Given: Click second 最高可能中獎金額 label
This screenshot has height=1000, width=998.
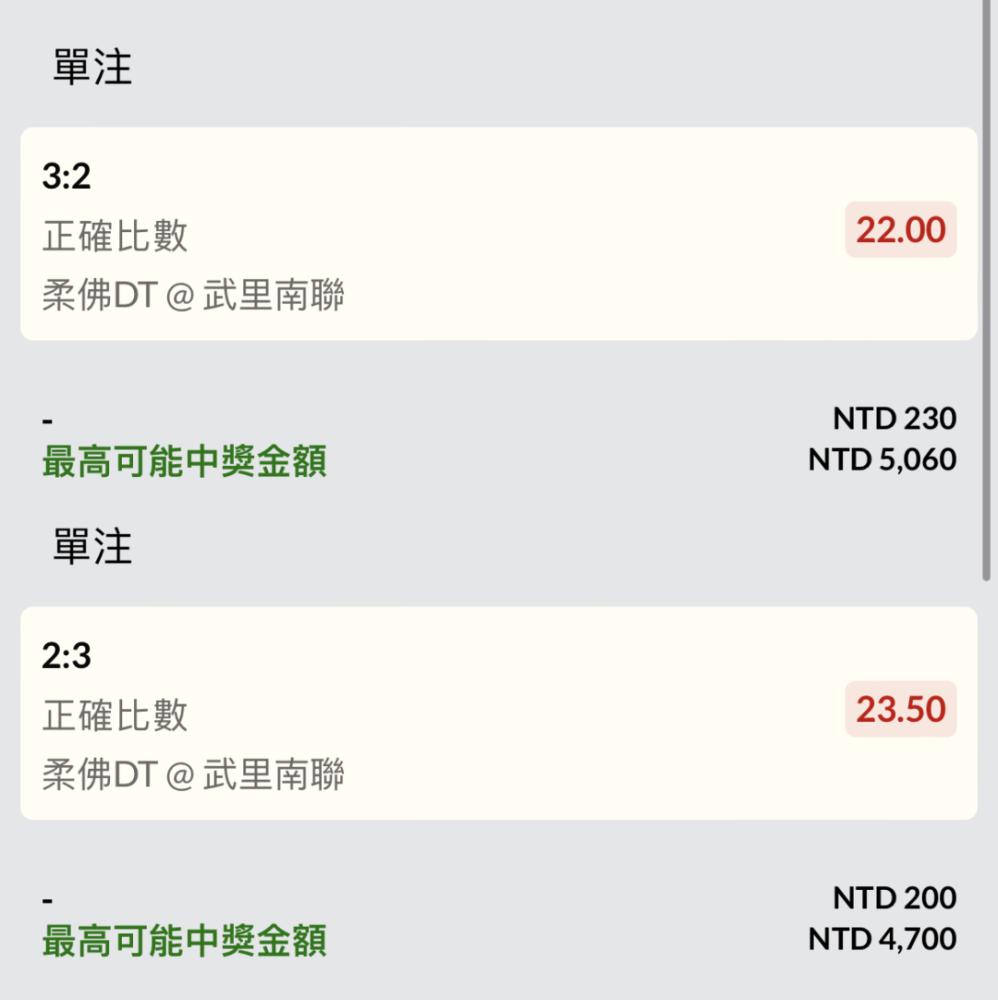Looking at the screenshot, I should click(x=184, y=941).
